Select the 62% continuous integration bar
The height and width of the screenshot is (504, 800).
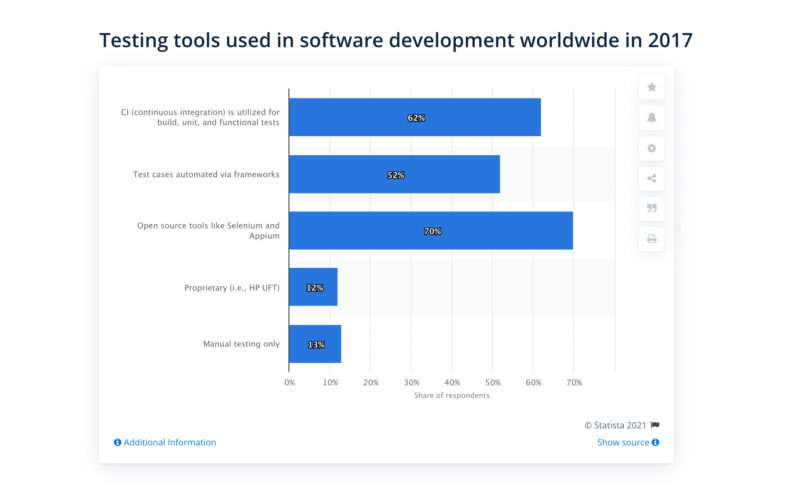tap(414, 117)
